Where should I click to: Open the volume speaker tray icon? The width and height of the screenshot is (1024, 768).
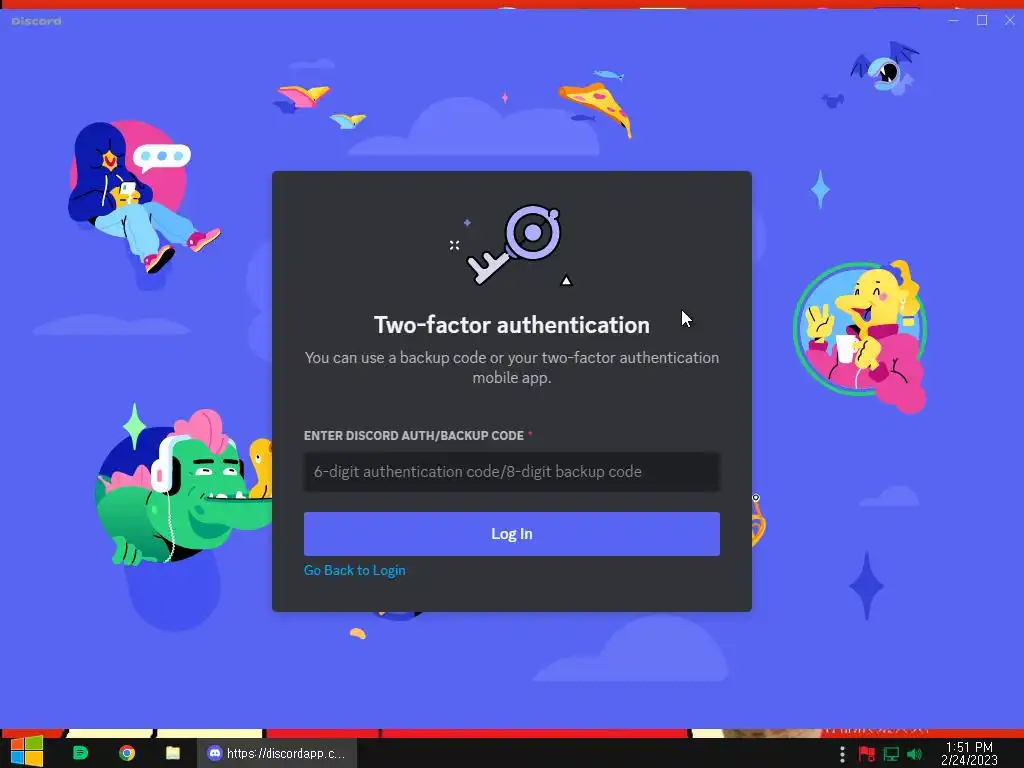(x=914, y=754)
